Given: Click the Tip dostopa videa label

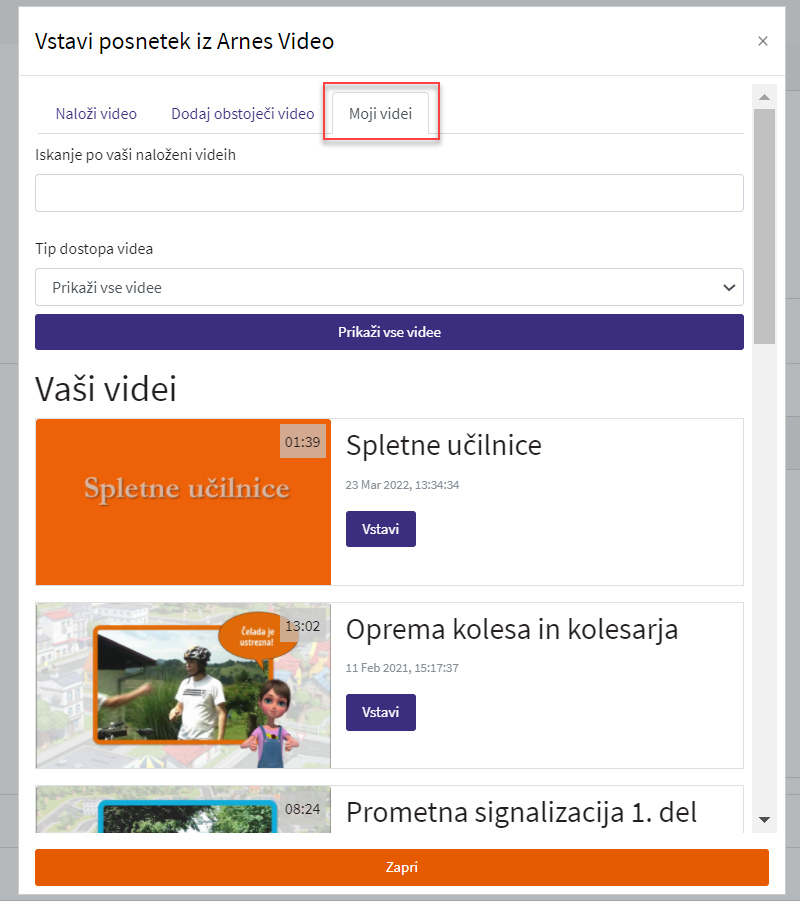Looking at the screenshot, I should pyautogui.click(x=94, y=249).
